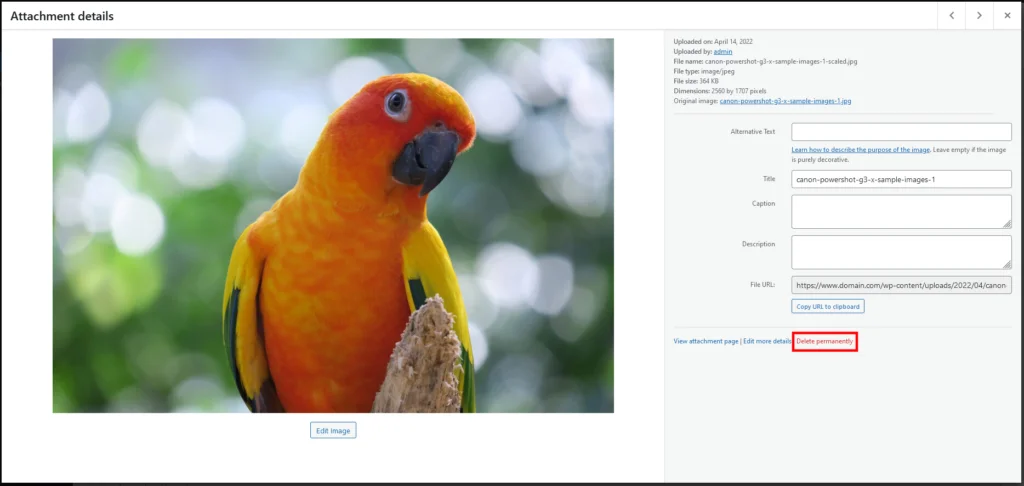Click the Delete permanently link
Viewport: 1024px width, 486px height.
click(825, 342)
